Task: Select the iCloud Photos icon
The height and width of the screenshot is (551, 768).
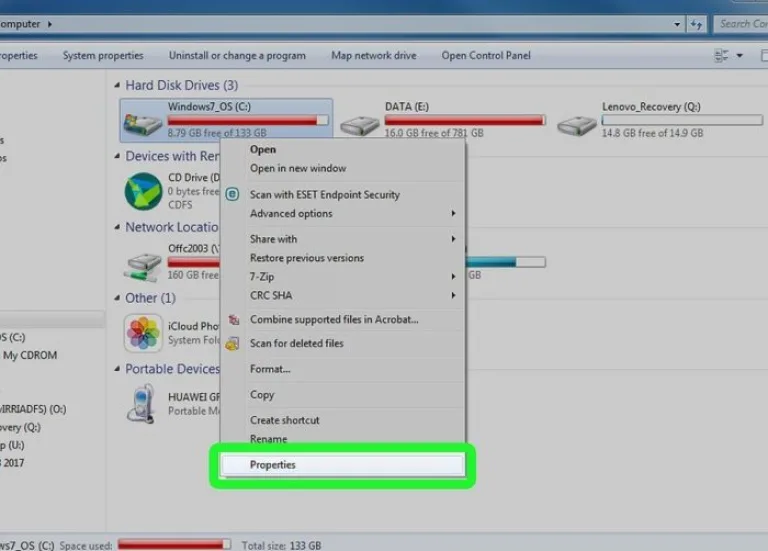Action: (x=143, y=333)
